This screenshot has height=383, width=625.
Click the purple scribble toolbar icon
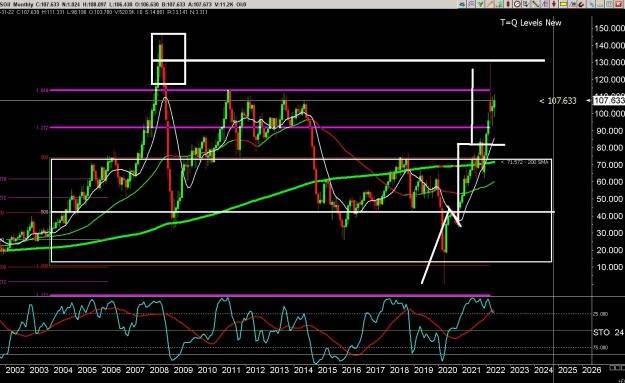pyautogui.click(x=472, y=4)
